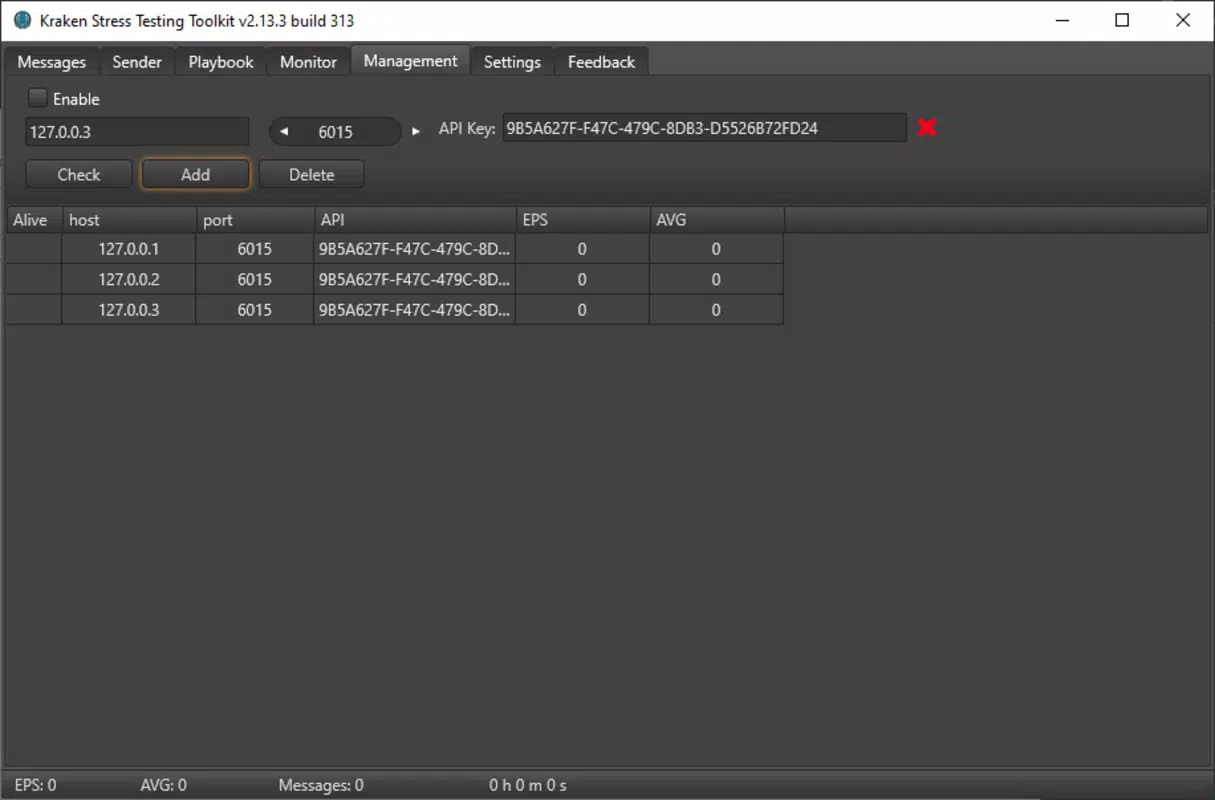The width and height of the screenshot is (1215, 800).
Task: Click API key cell in 127.0.0.3 row
Action: pyautogui.click(x=415, y=310)
